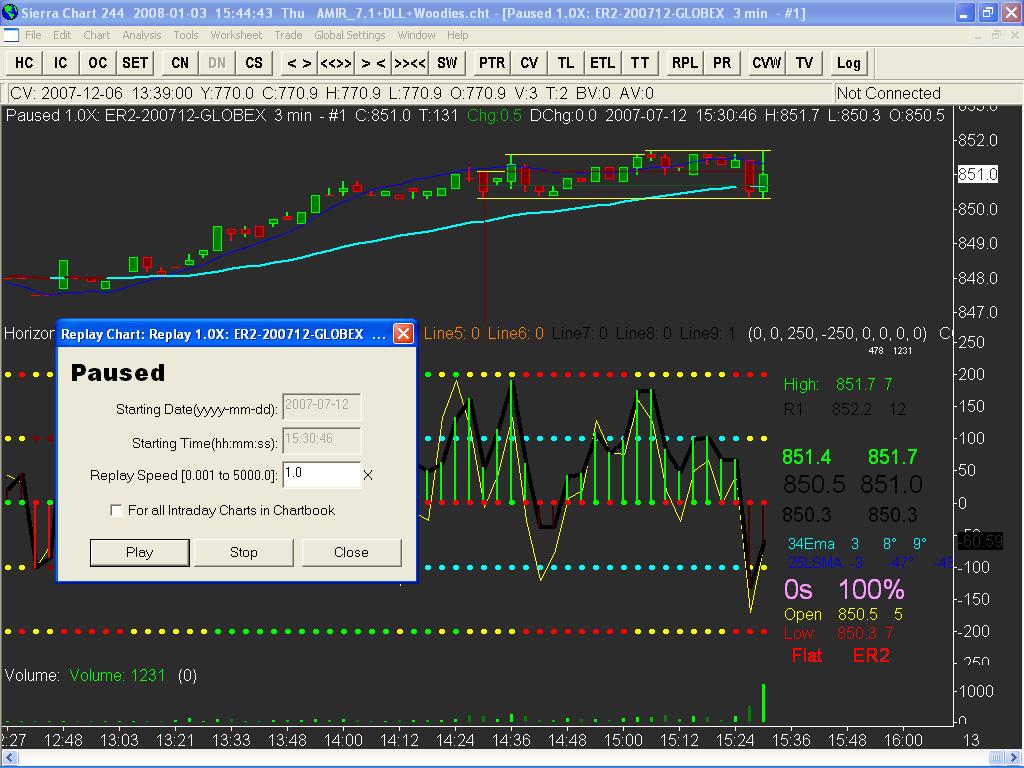Click the PR toolbar button

pyautogui.click(x=722, y=63)
